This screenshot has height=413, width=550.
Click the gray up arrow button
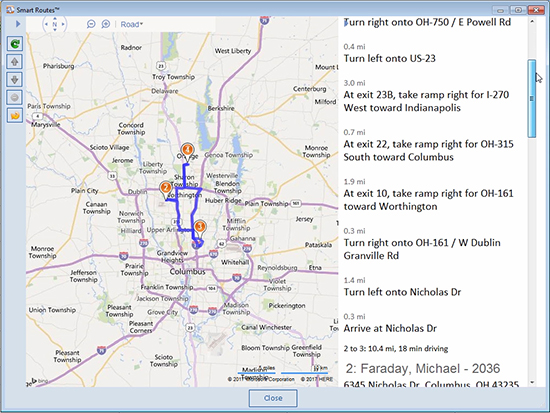point(15,62)
